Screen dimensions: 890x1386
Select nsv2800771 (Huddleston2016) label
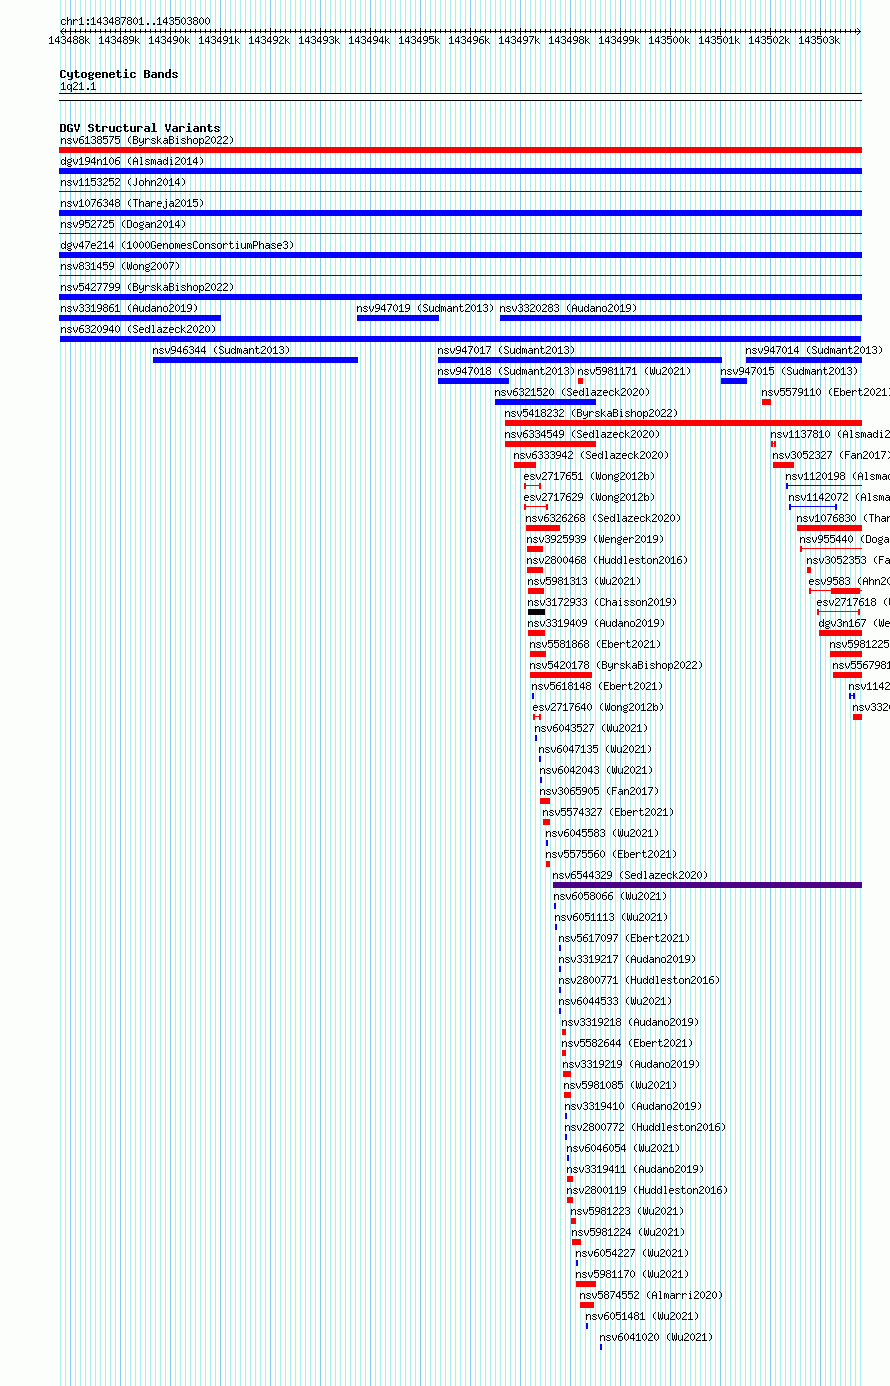[640, 980]
